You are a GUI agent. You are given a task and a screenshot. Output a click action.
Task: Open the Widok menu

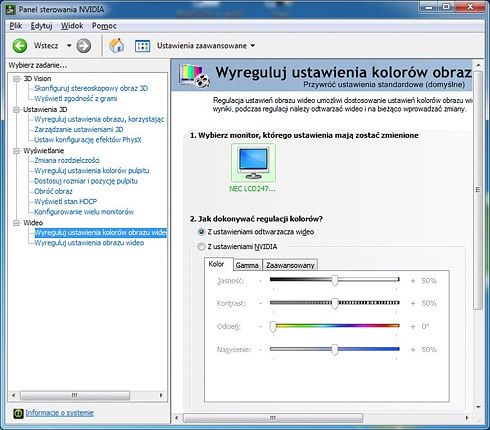[72, 26]
